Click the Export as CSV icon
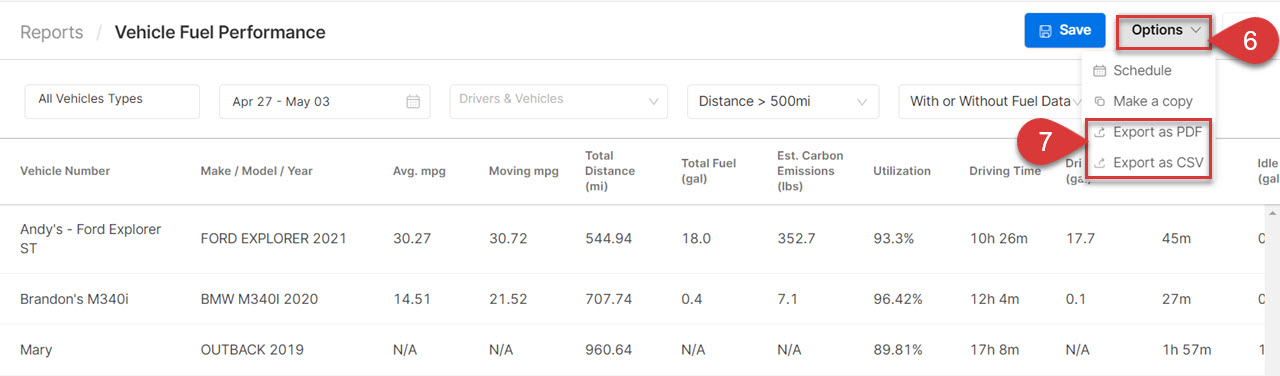Viewport: 1280px width, 376px height. pos(1099,163)
